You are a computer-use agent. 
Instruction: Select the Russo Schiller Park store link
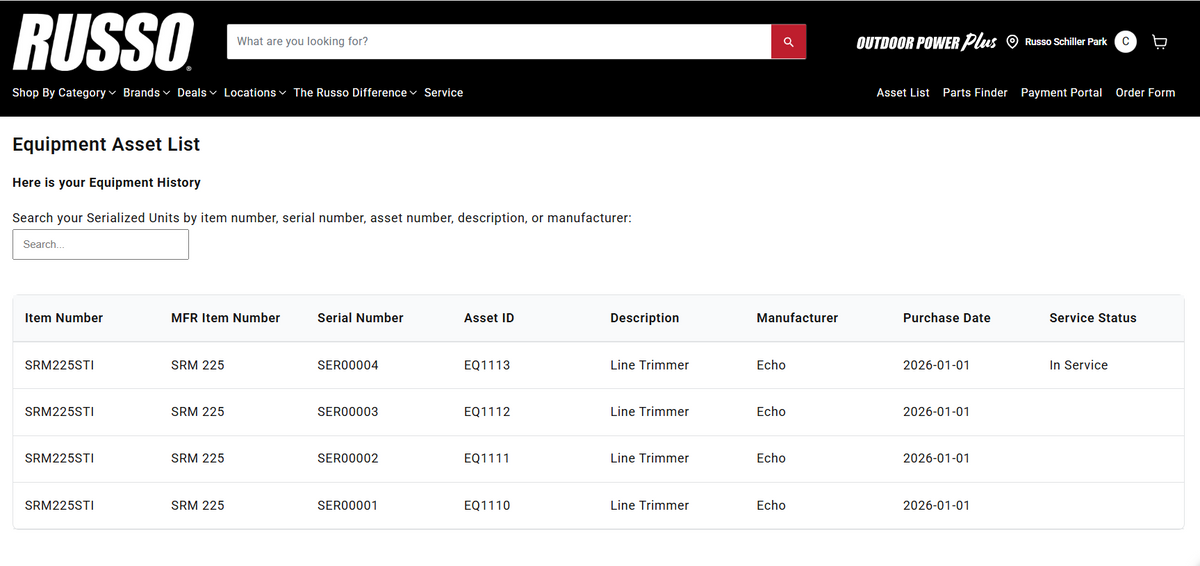pos(1066,42)
